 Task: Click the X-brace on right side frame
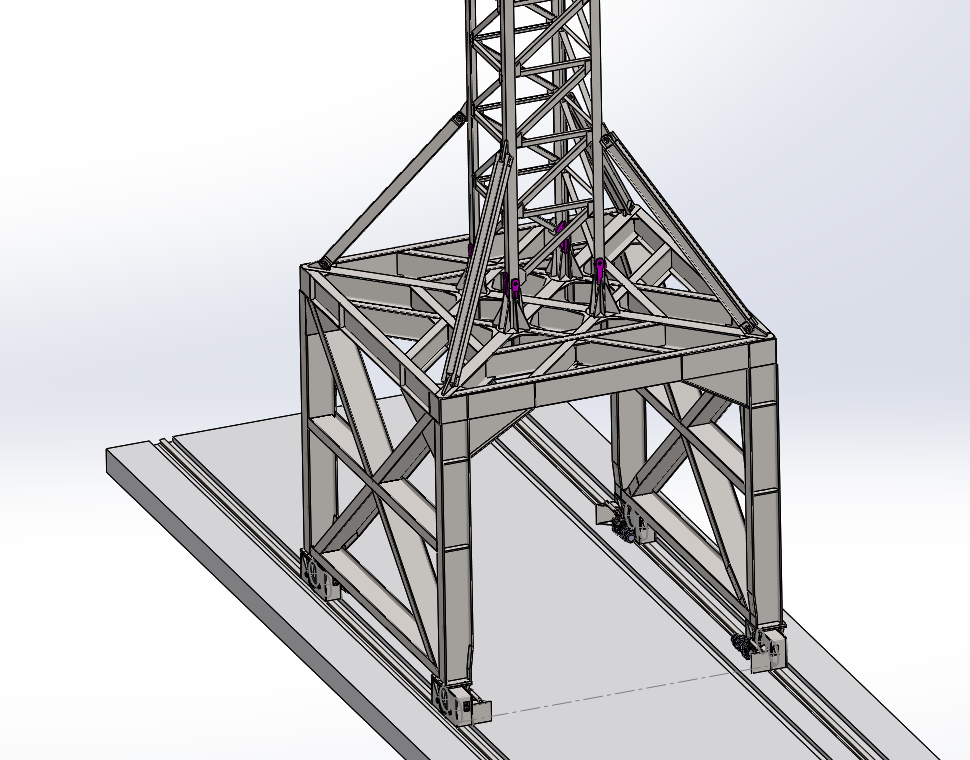click(x=690, y=450)
